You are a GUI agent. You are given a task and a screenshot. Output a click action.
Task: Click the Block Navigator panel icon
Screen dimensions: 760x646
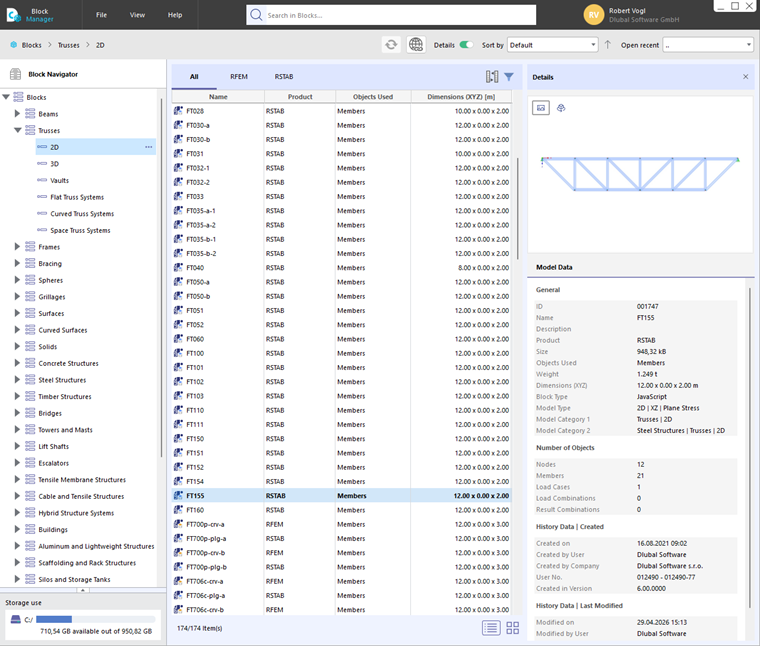coord(16,74)
